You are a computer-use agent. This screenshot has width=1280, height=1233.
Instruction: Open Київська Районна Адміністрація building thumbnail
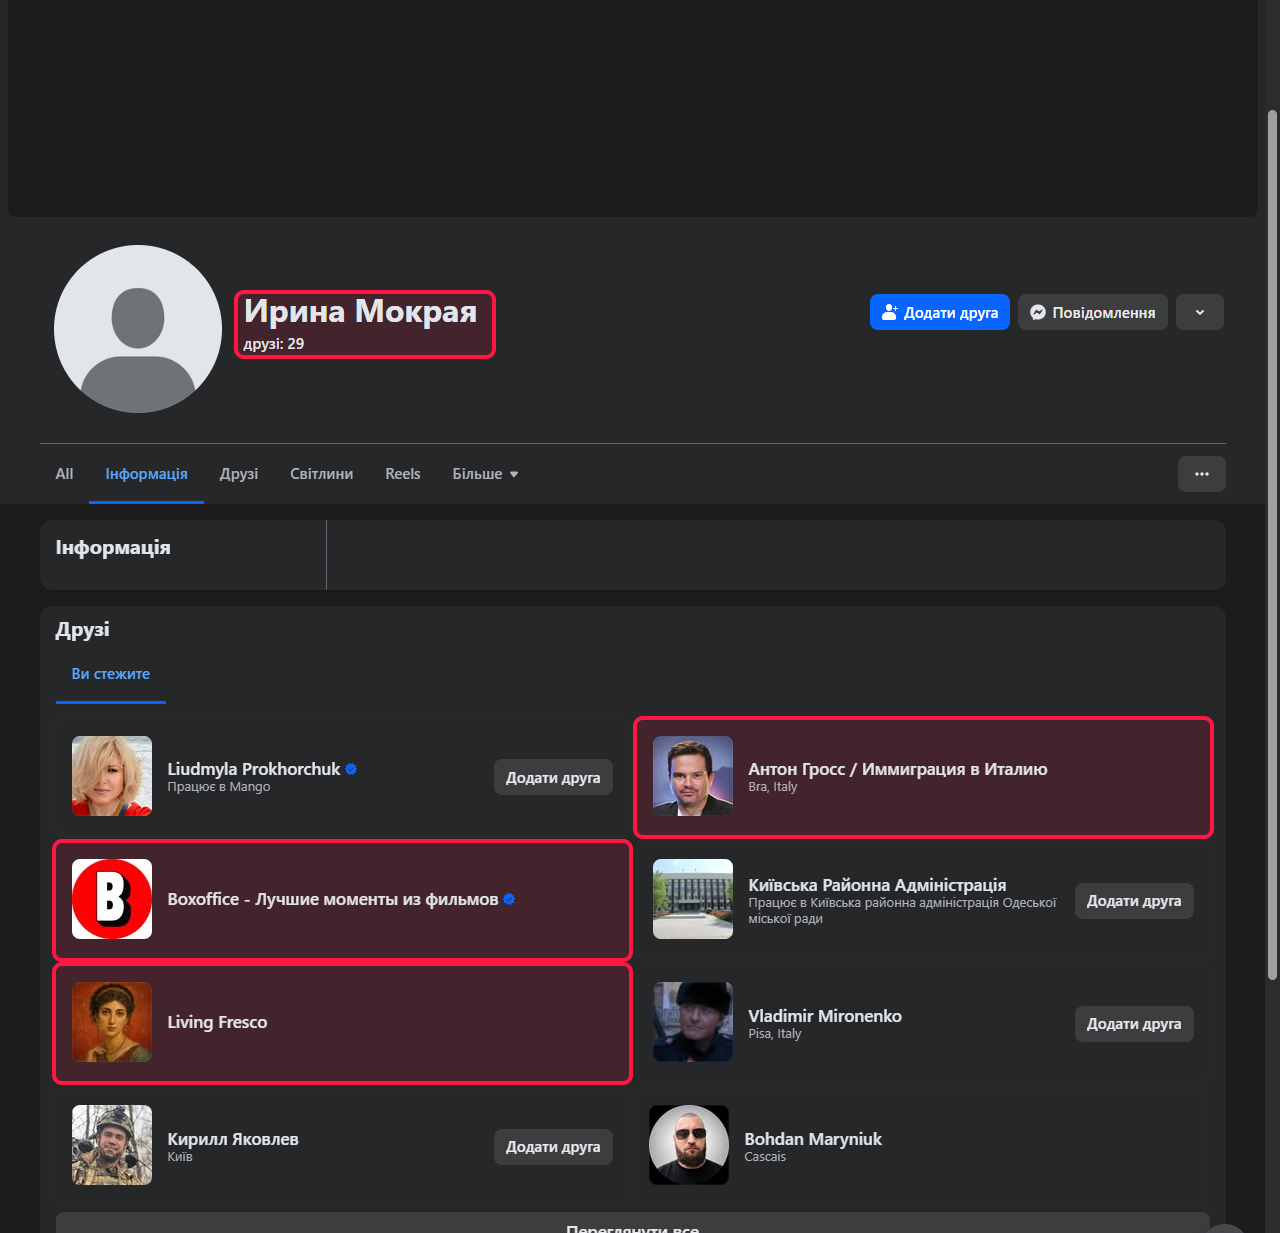693,899
